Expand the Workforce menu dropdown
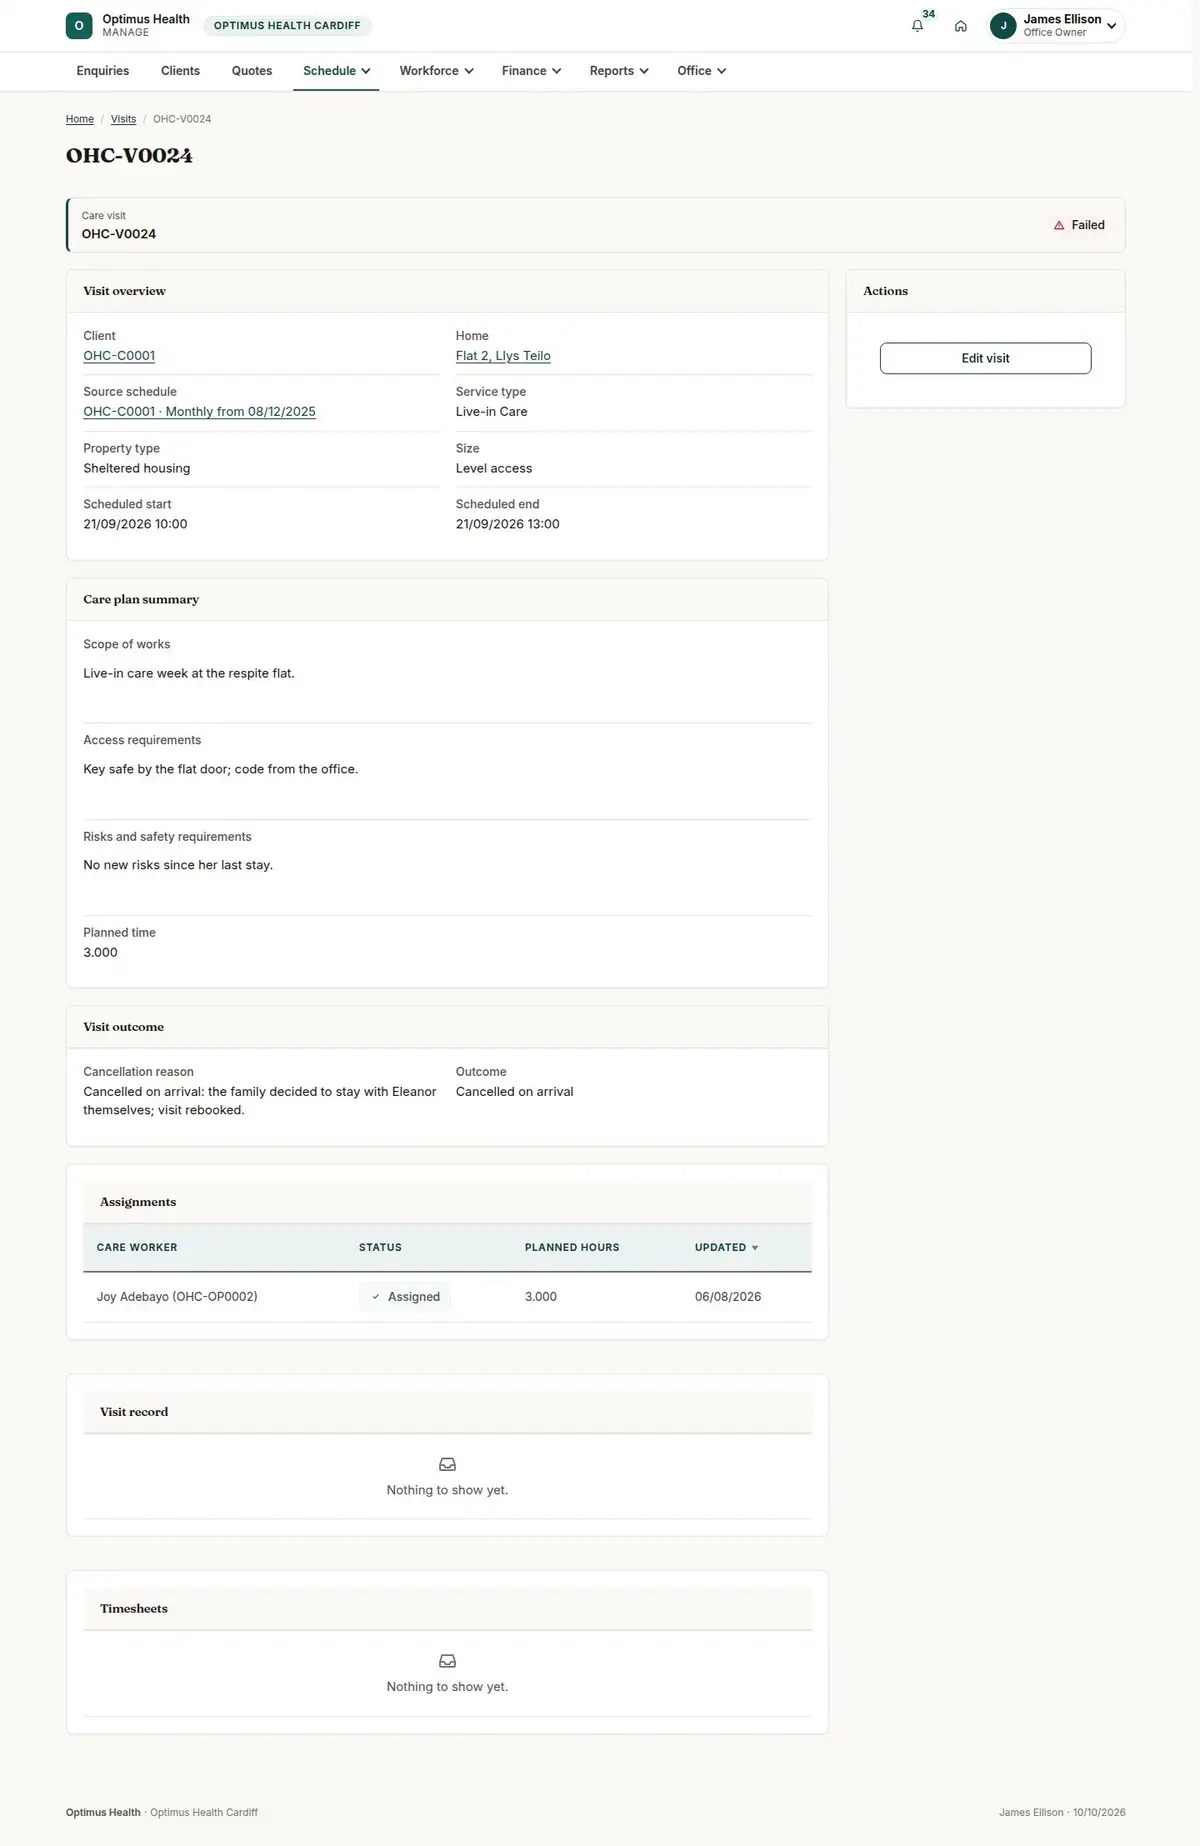The width and height of the screenshot is (1200, 1846). point(436,71)
